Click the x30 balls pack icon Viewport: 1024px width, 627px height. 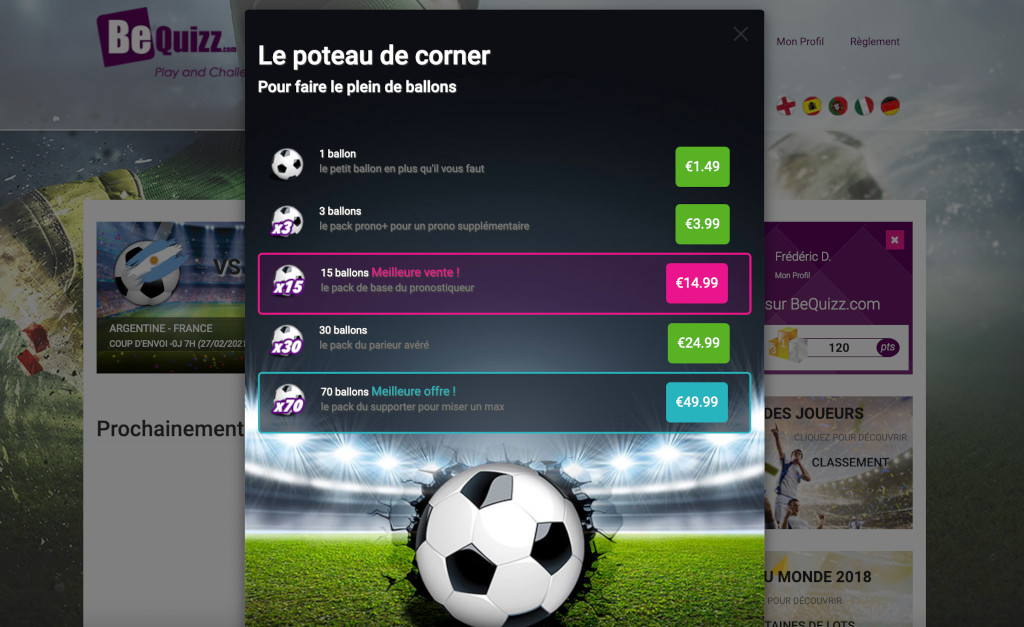(287, 340)
